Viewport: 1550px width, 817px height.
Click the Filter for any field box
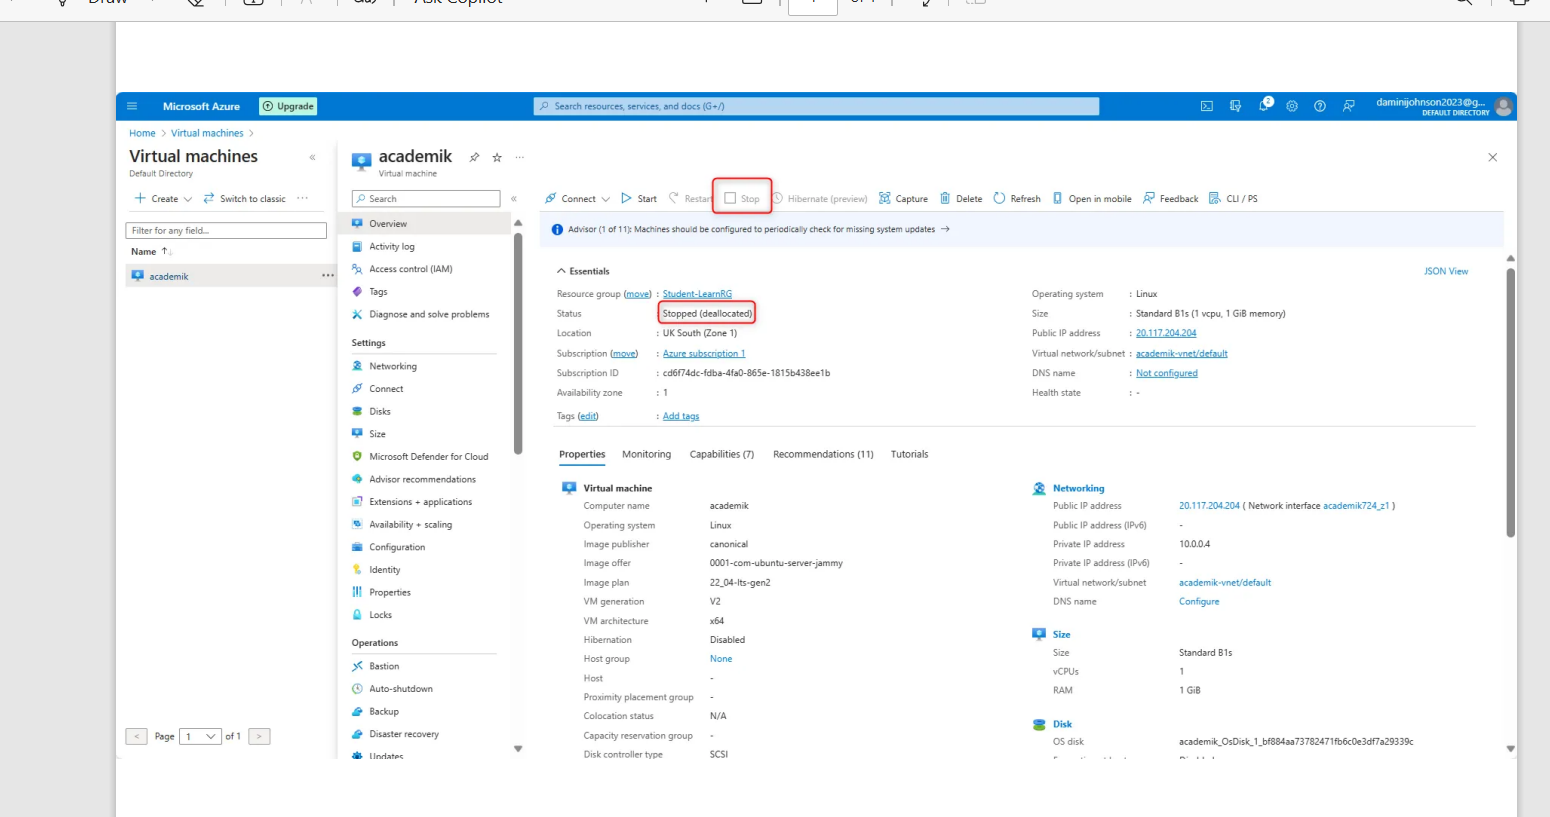[x=226, y=230]
